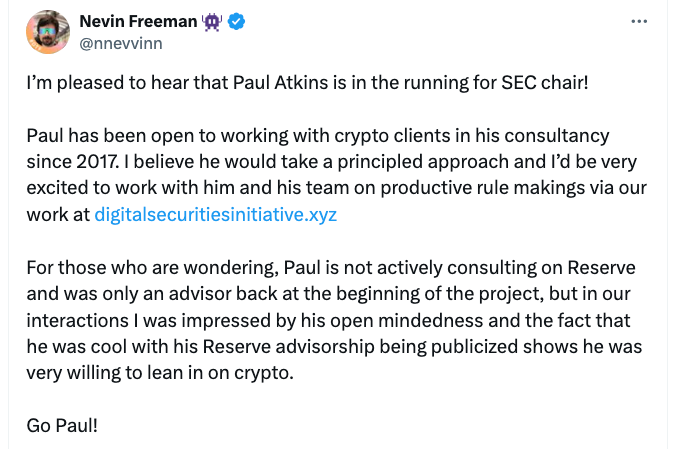Click the blue verified checkmark badge
The image size is (675, 449).
[x=236, y=21]
